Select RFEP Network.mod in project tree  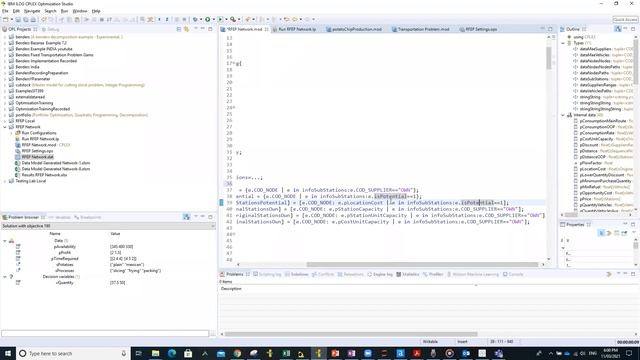(x=39, y=145)
